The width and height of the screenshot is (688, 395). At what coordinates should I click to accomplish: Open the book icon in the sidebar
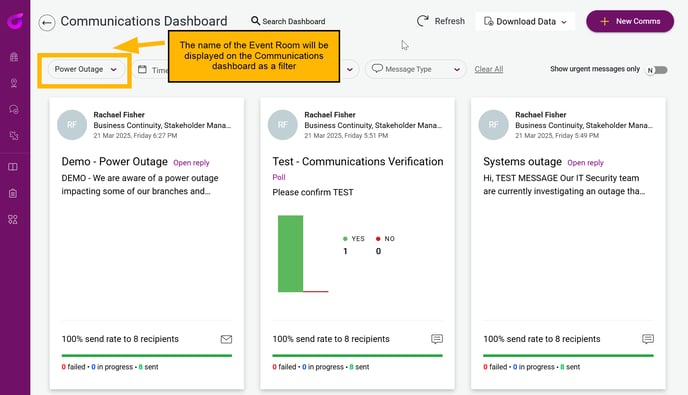coord(13,167)
